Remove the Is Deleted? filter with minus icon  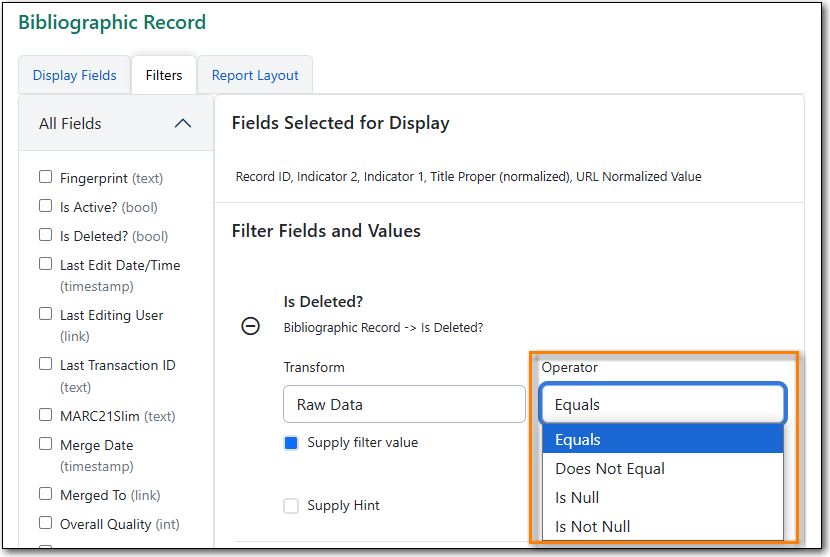251,327
